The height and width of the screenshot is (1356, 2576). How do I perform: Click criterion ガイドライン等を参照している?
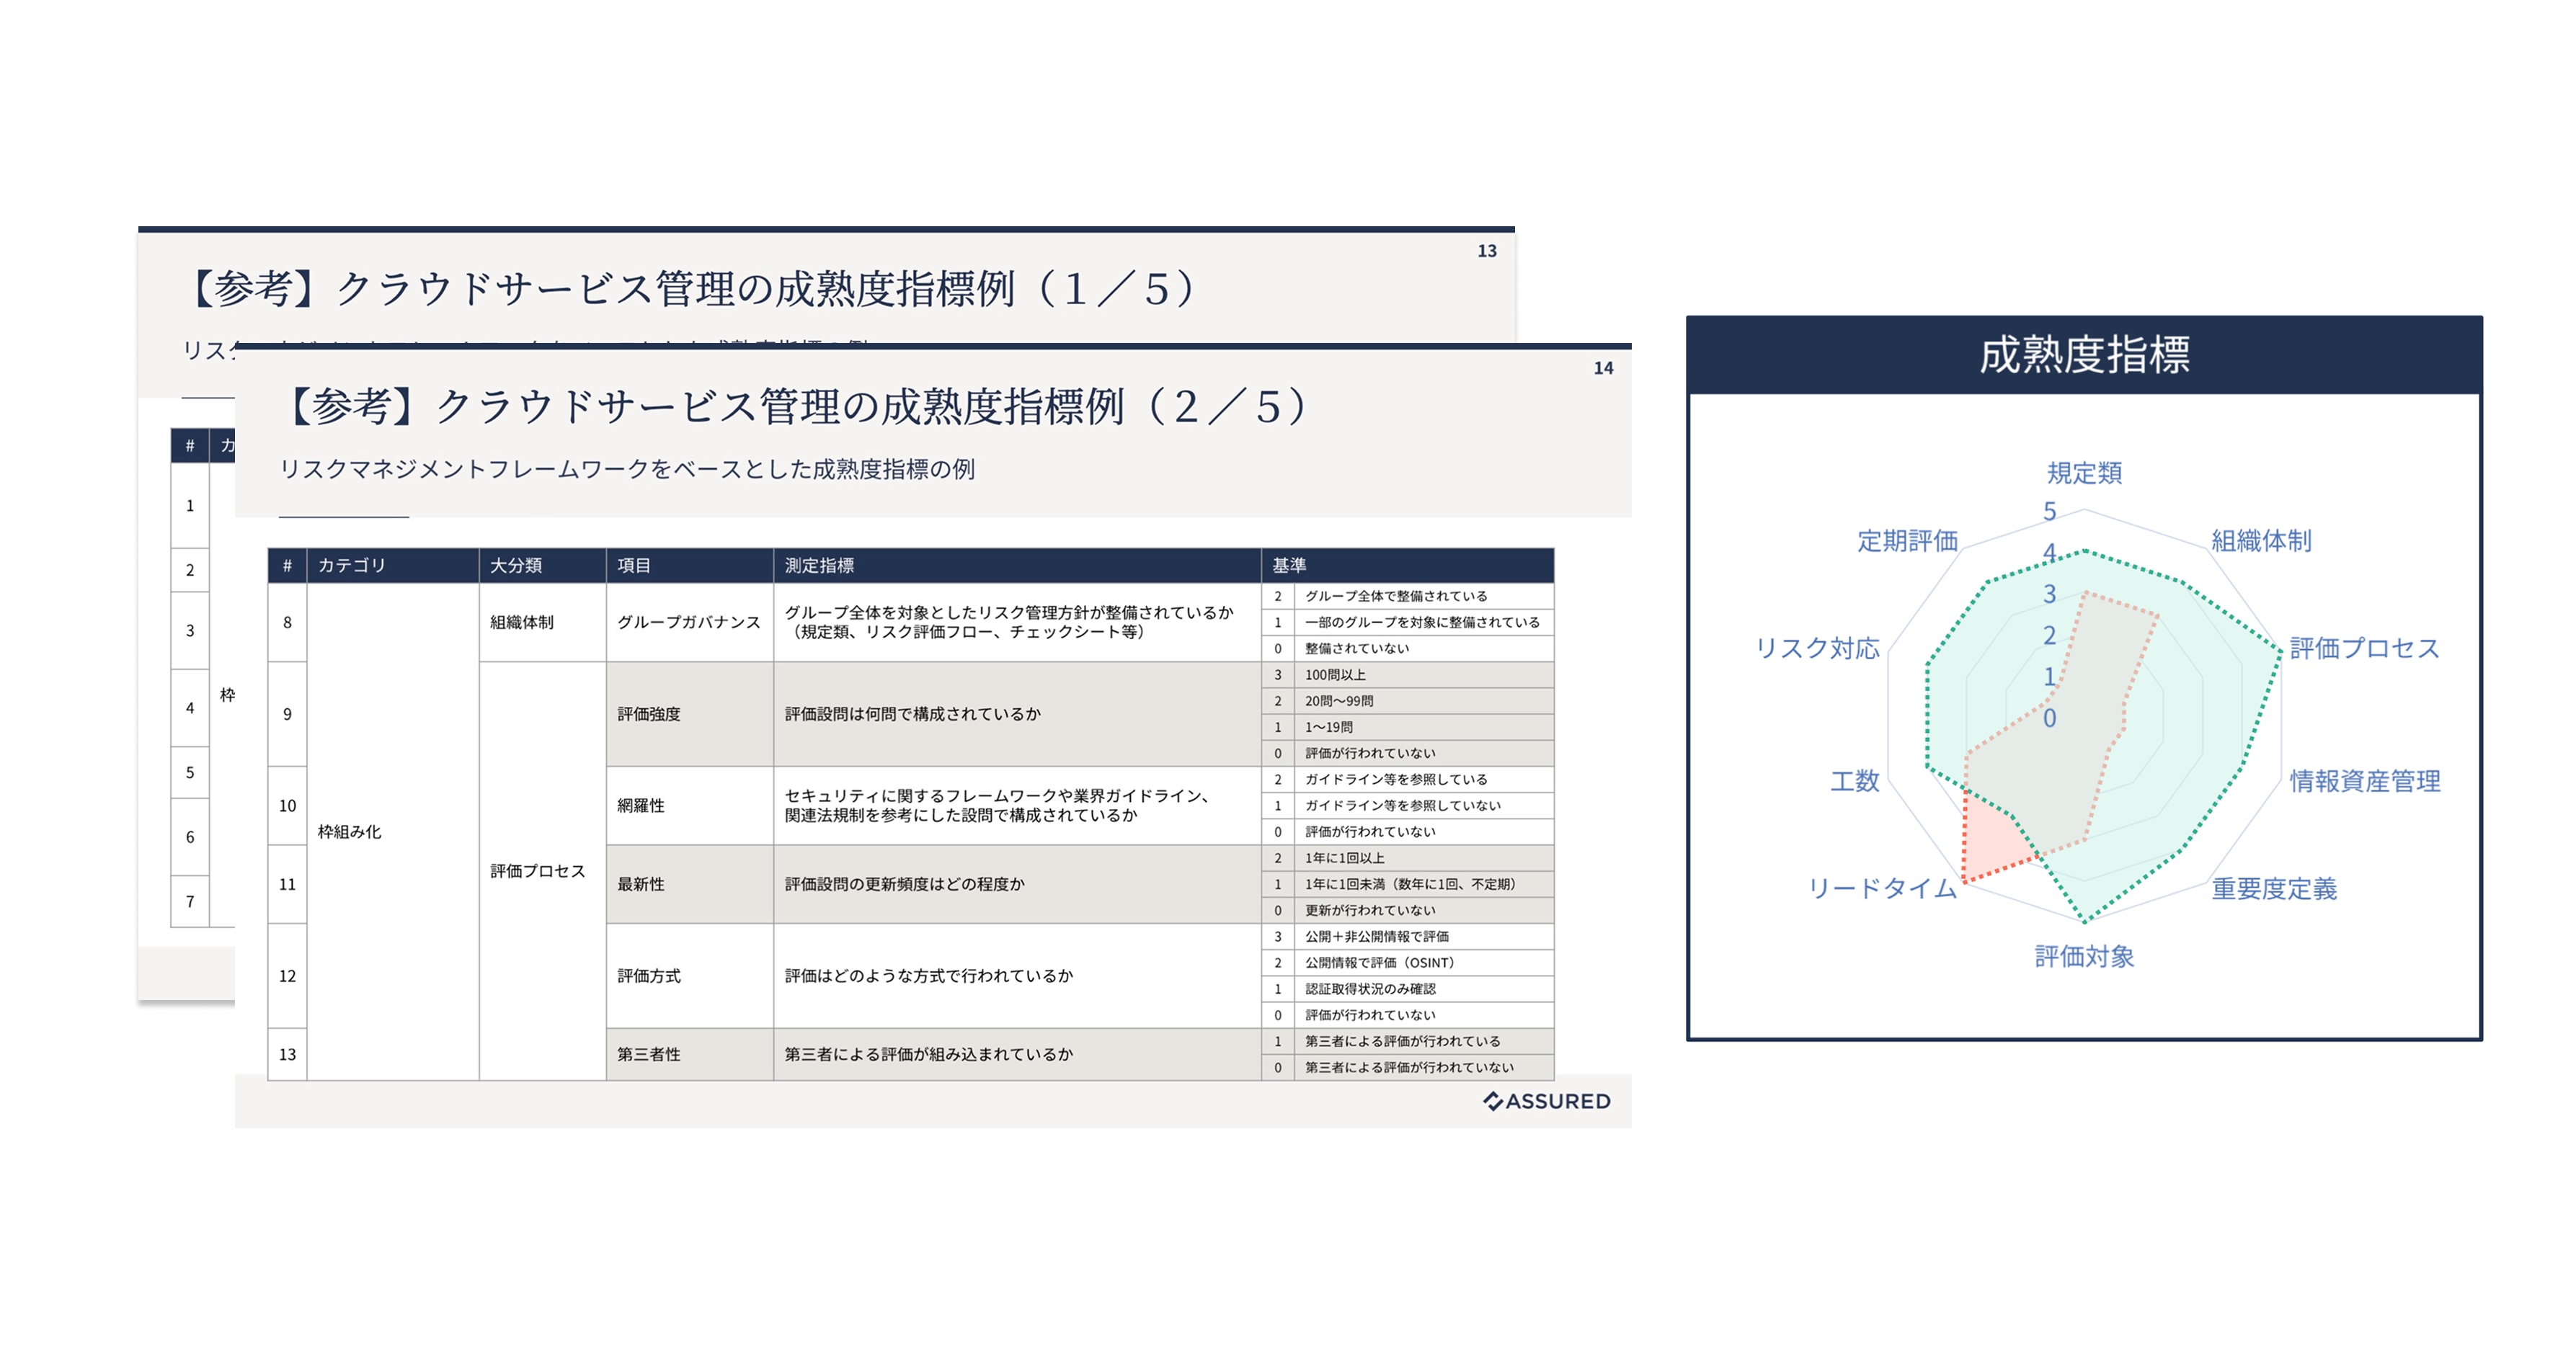point(1396,779)
